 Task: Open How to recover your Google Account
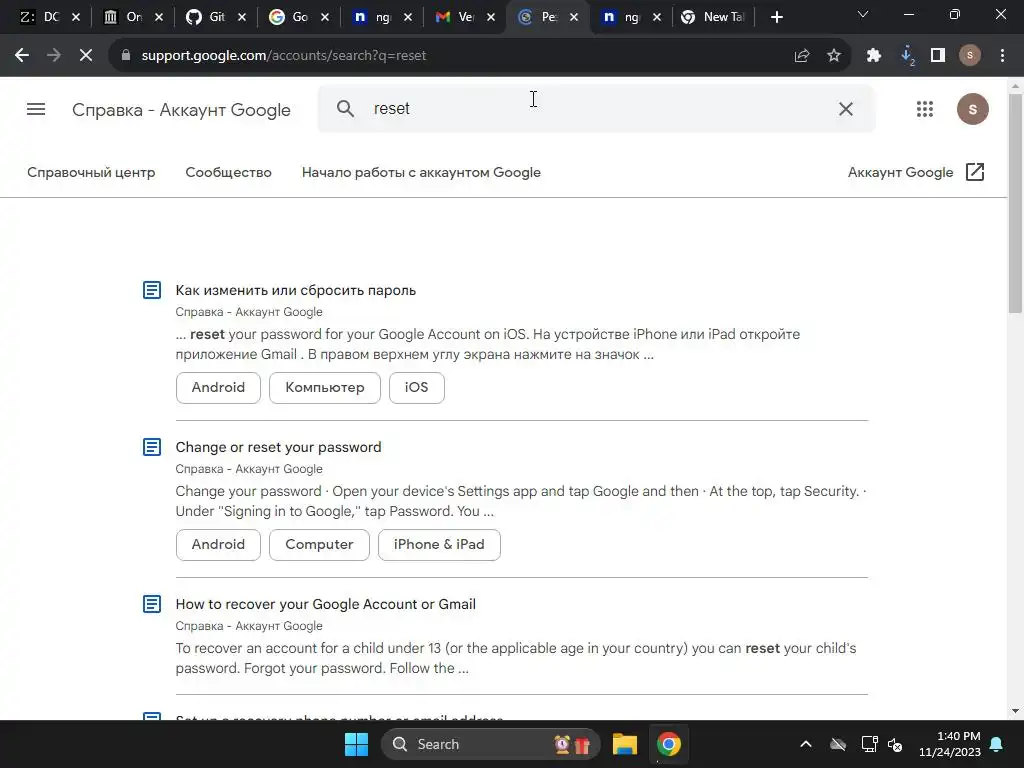tap(325, 604)
